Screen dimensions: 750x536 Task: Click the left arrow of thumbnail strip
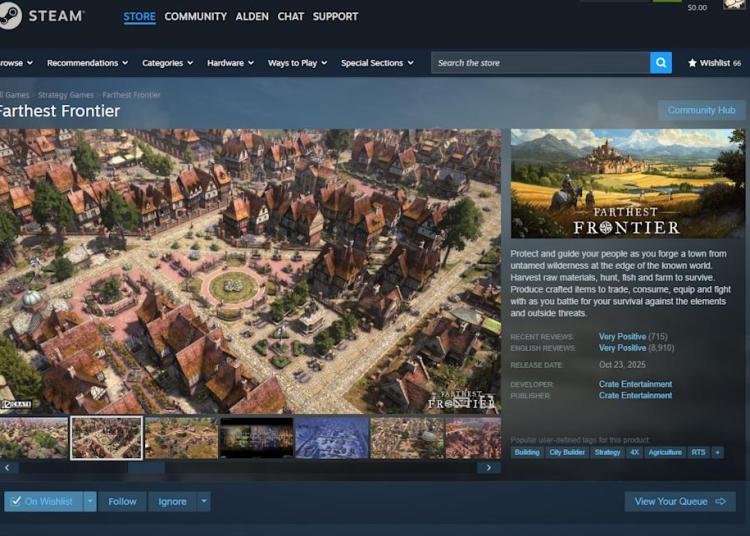point(7,468)
